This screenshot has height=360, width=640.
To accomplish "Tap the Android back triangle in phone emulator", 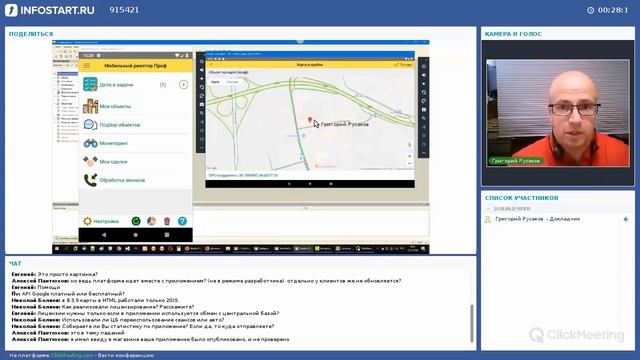I will click(104, 235).
